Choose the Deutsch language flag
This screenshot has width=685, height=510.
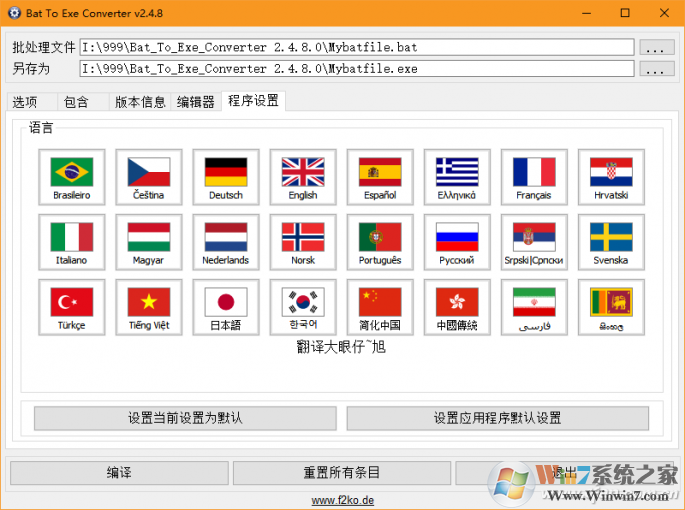226,177
